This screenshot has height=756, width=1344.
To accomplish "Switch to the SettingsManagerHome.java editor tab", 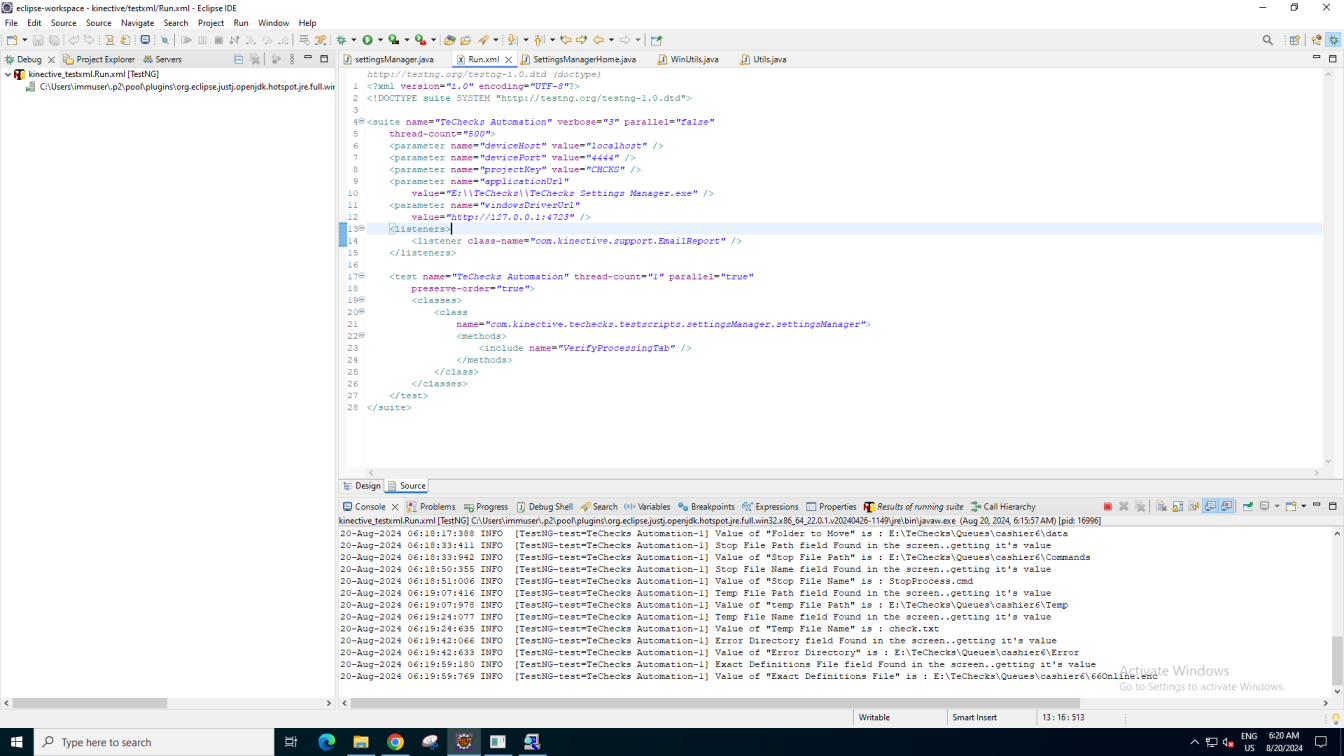I will point(584,59).
